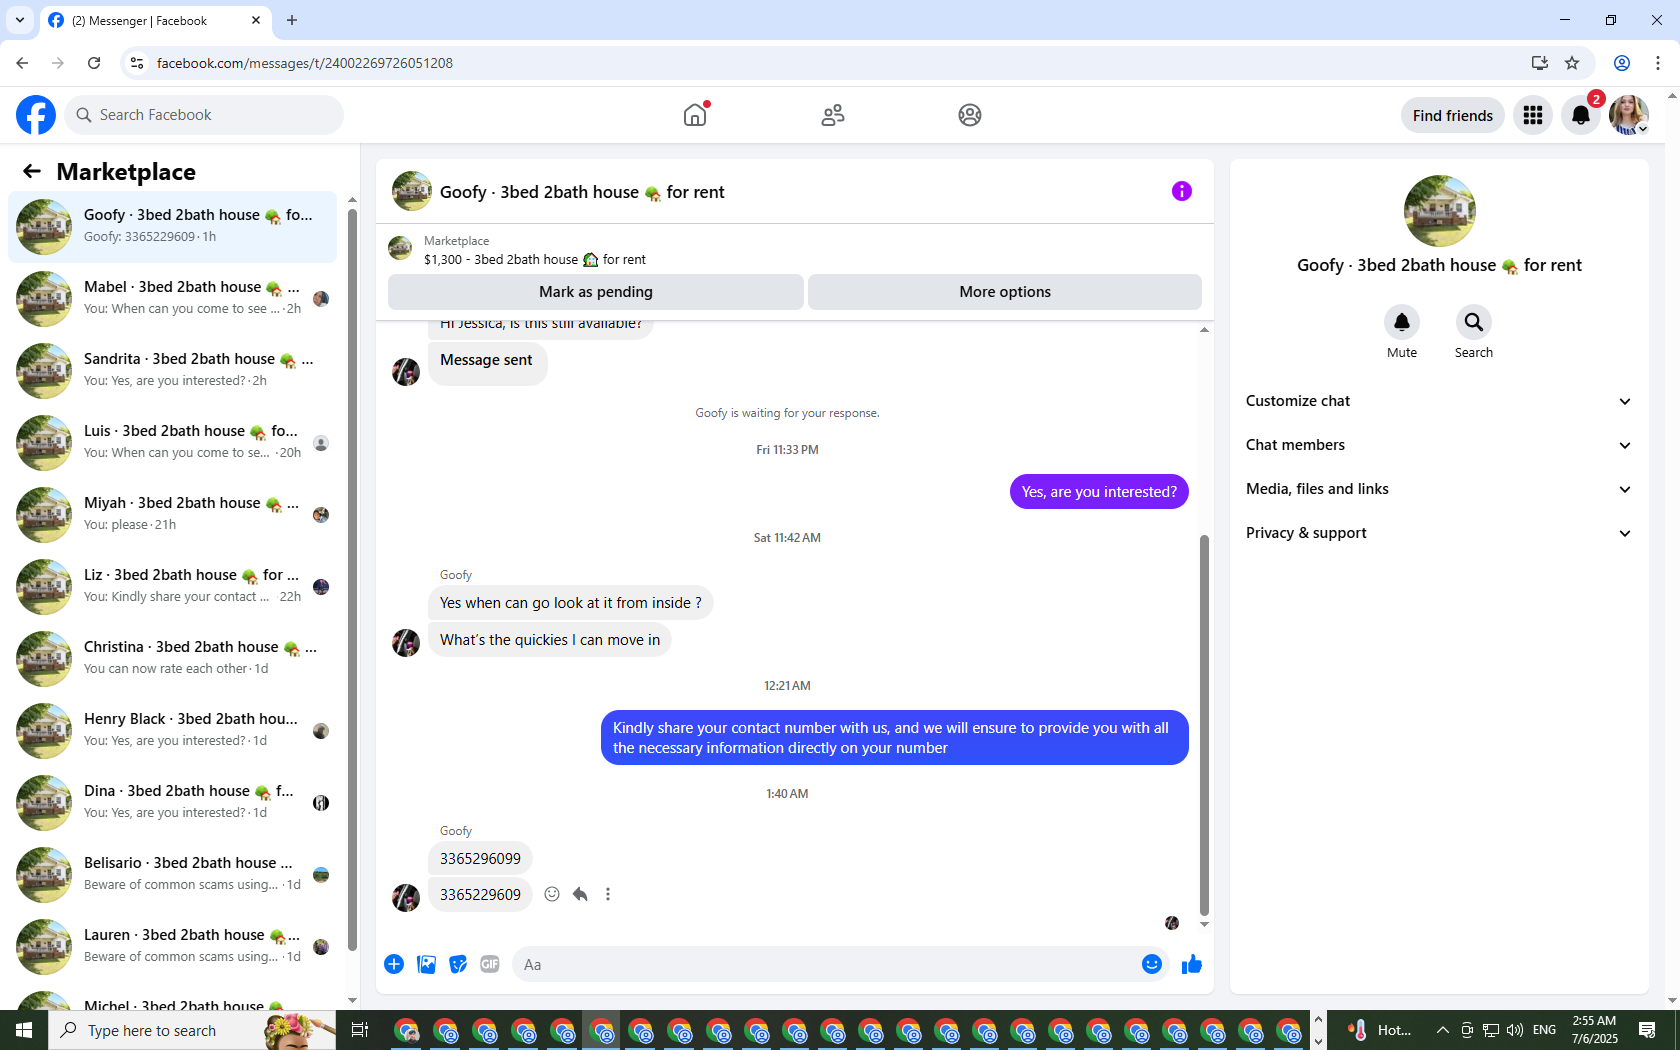Attach a photo file icon
Screen dimensions: 1680x1050
426,964
